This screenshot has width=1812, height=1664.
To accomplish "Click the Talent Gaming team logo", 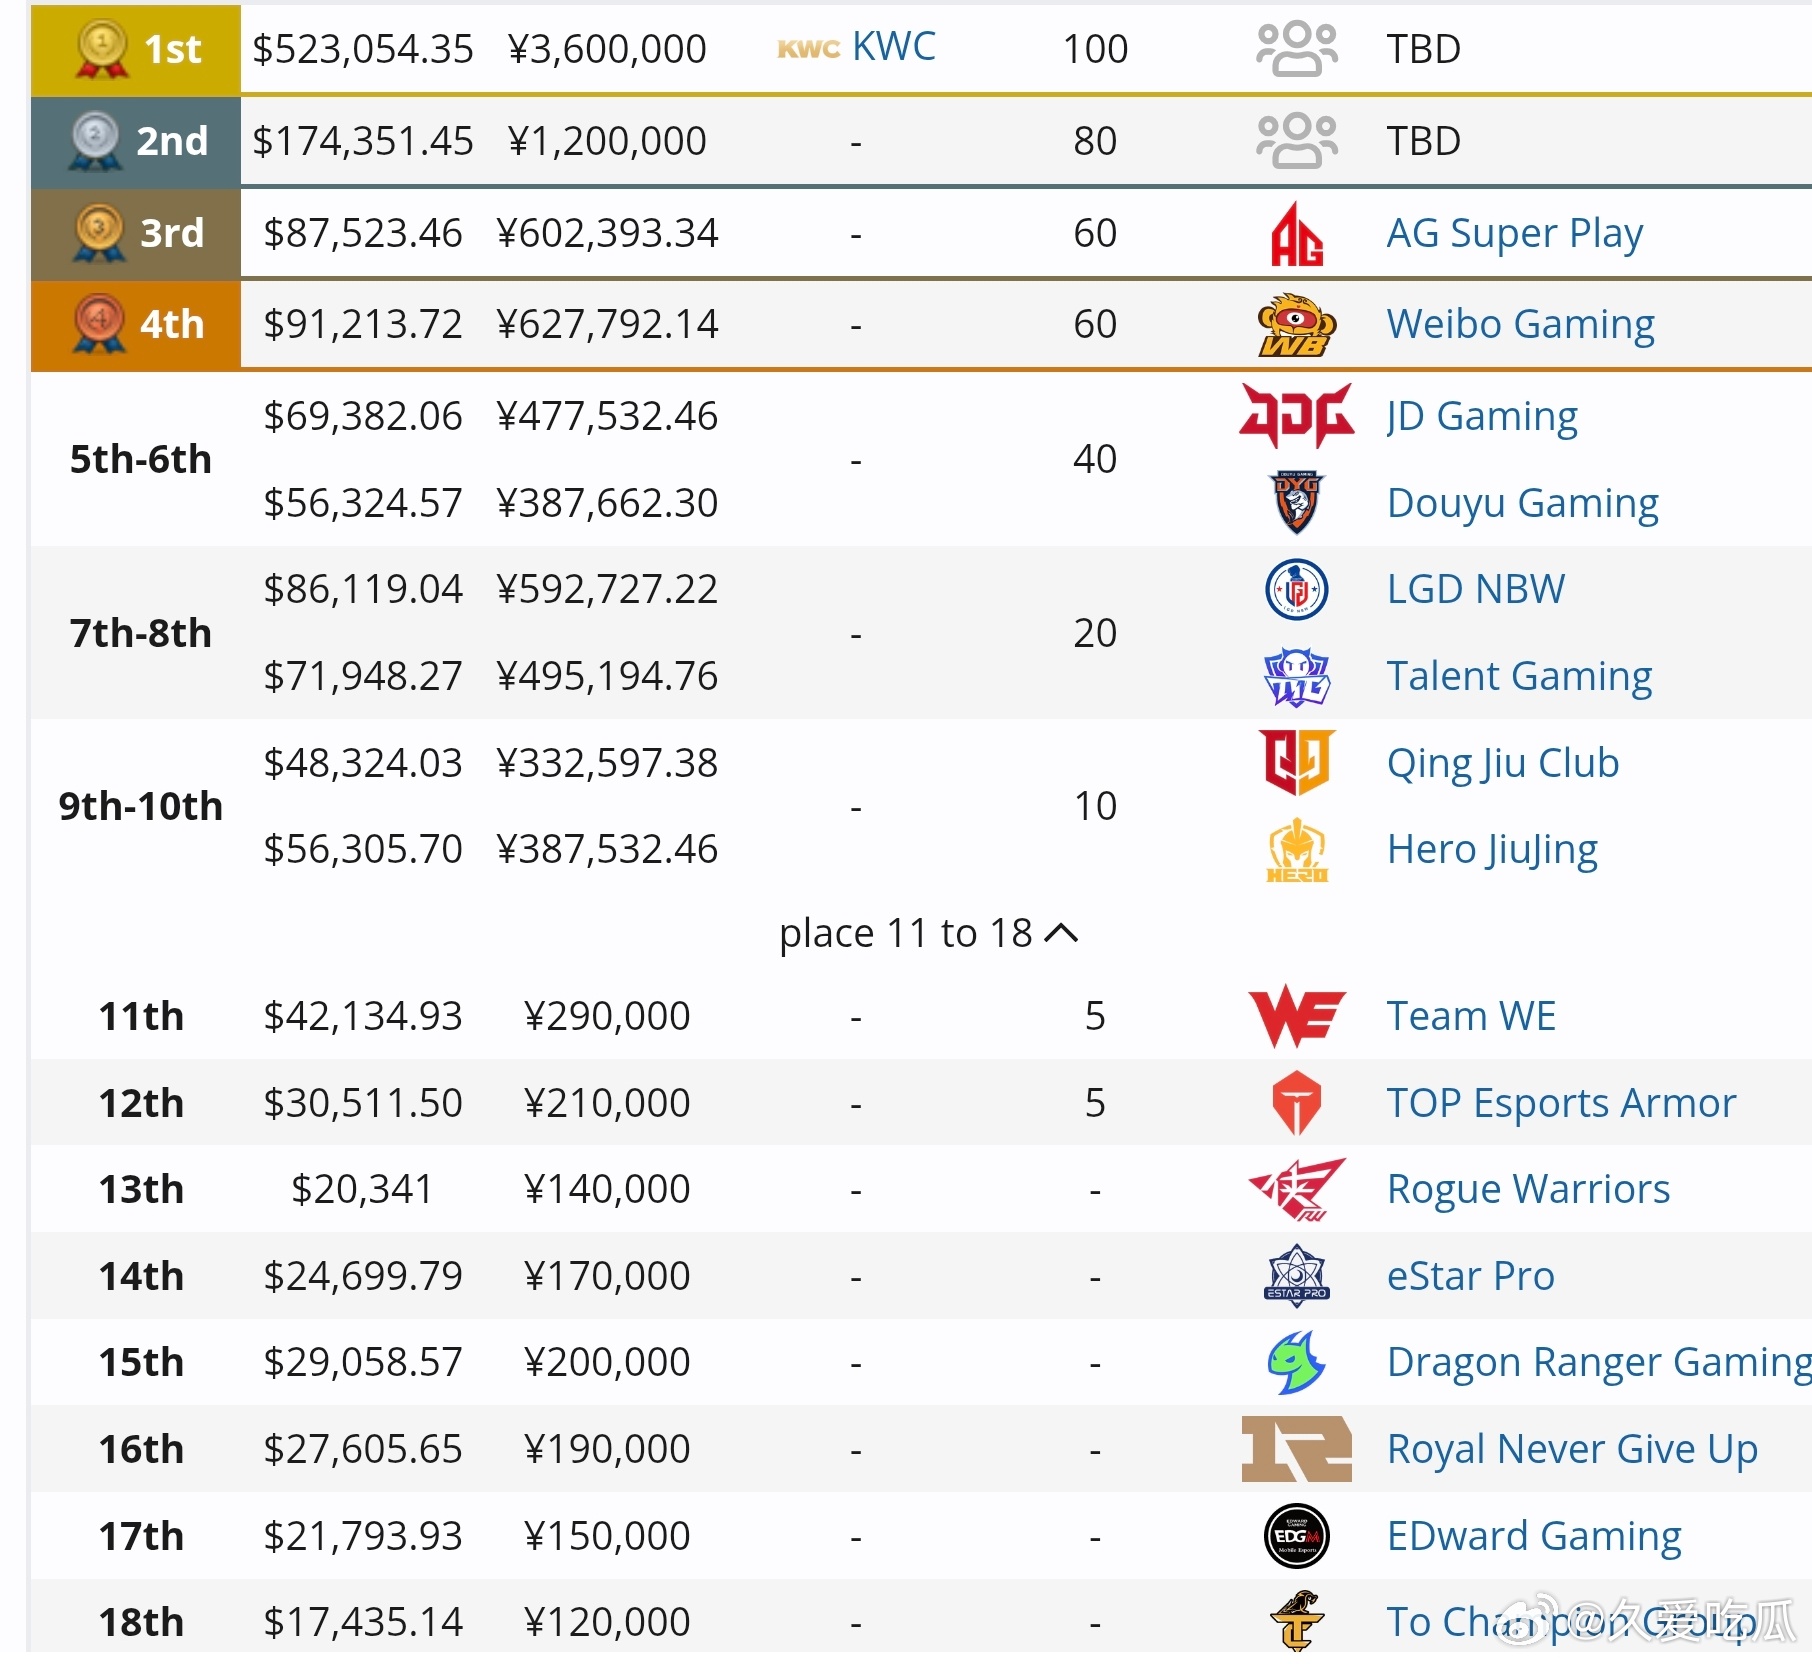I will point(1297,676).
